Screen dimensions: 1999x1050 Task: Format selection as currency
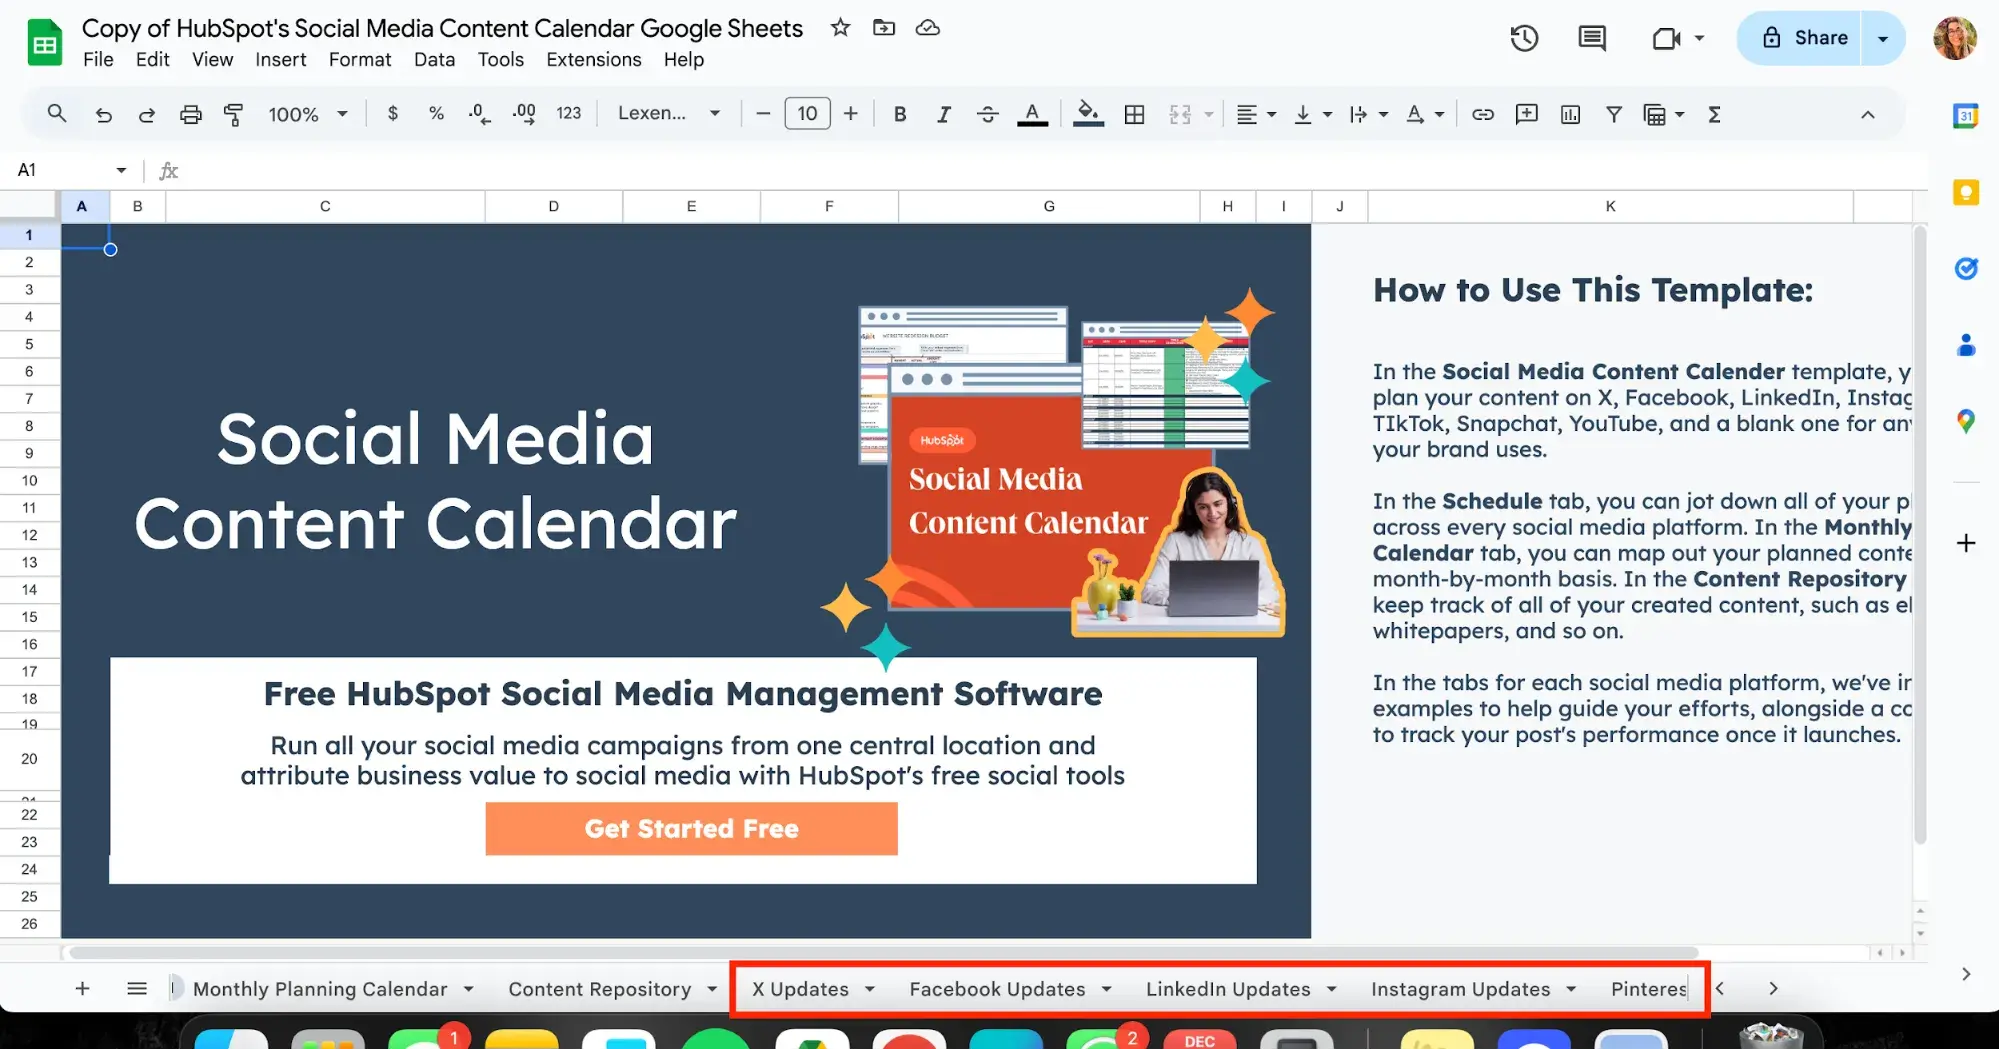392,113
